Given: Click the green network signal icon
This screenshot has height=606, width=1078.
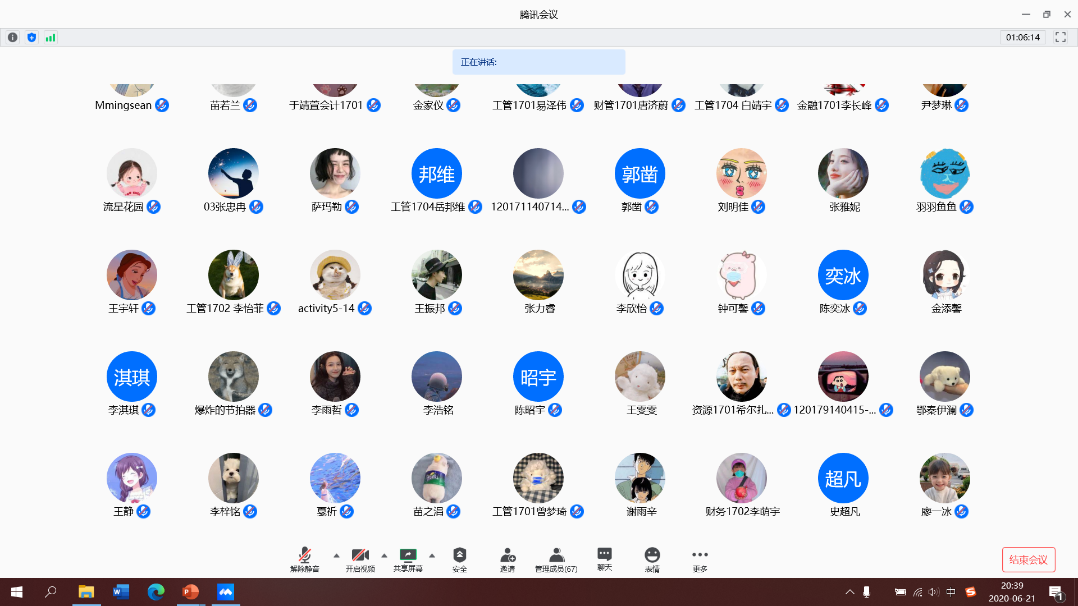Looking at the screenshot, I should point(50,37).
